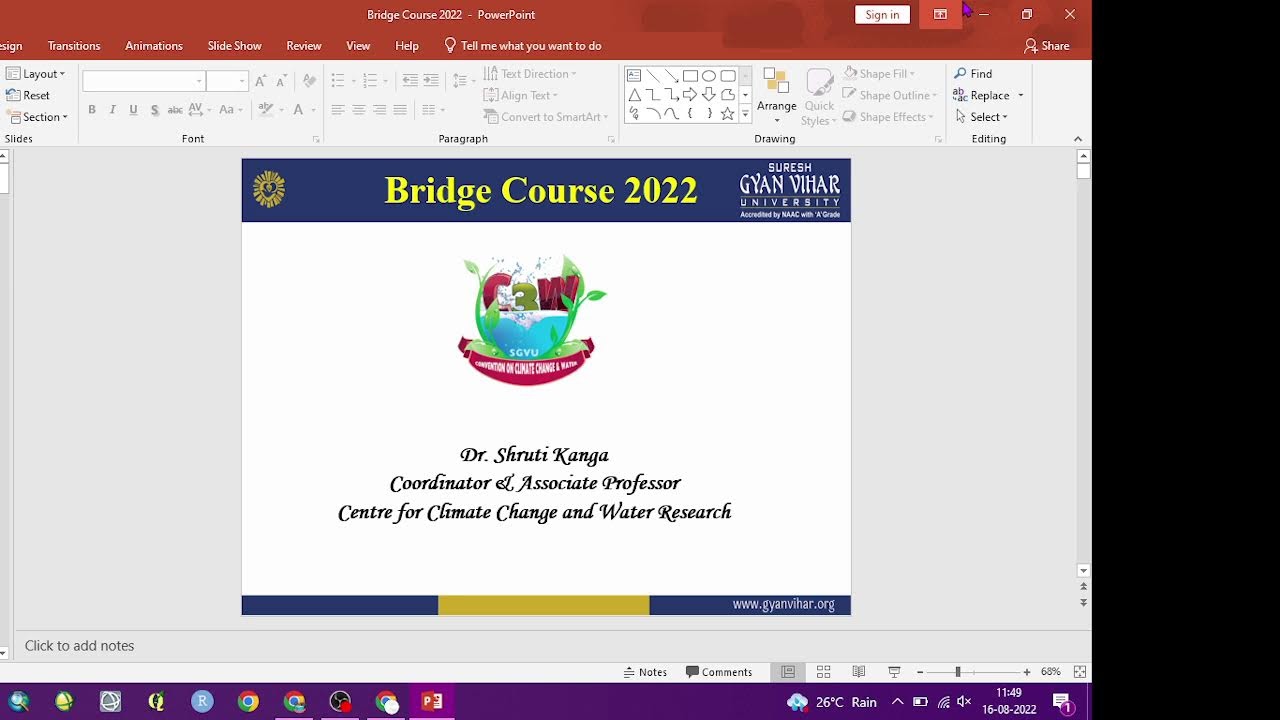Select the Down Arrow block shape
The image size is (1280, 720).
pos(709,95)
